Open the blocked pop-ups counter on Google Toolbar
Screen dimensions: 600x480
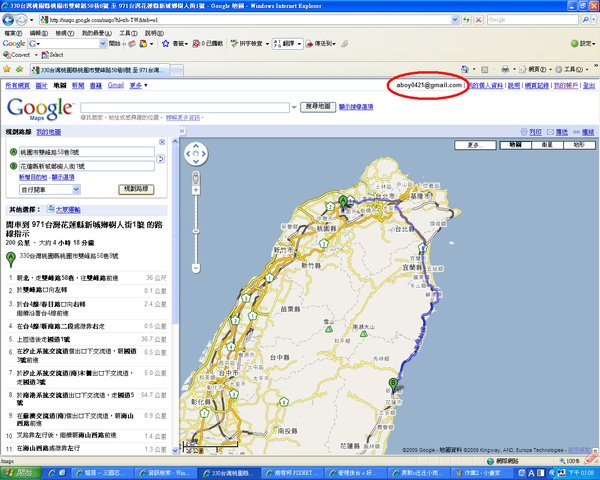pos(208,44)
